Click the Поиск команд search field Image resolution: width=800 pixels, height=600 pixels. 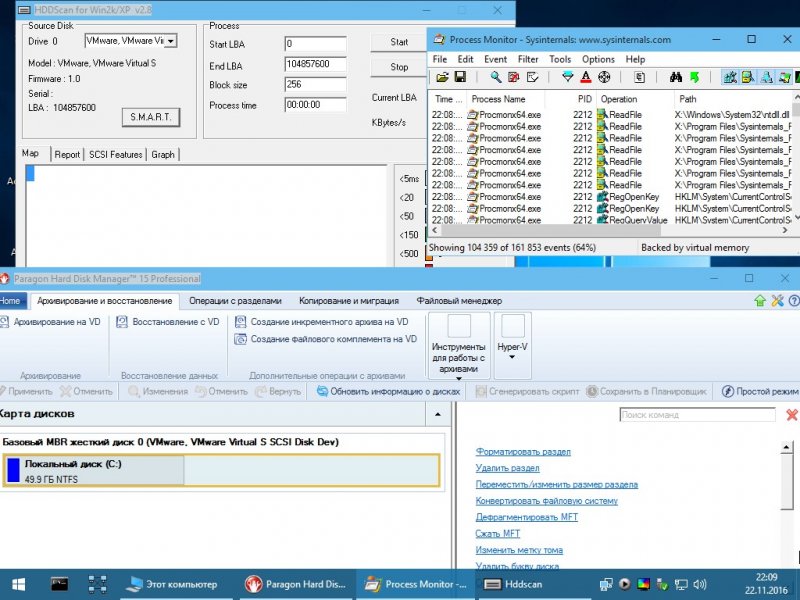pos(697,415)
